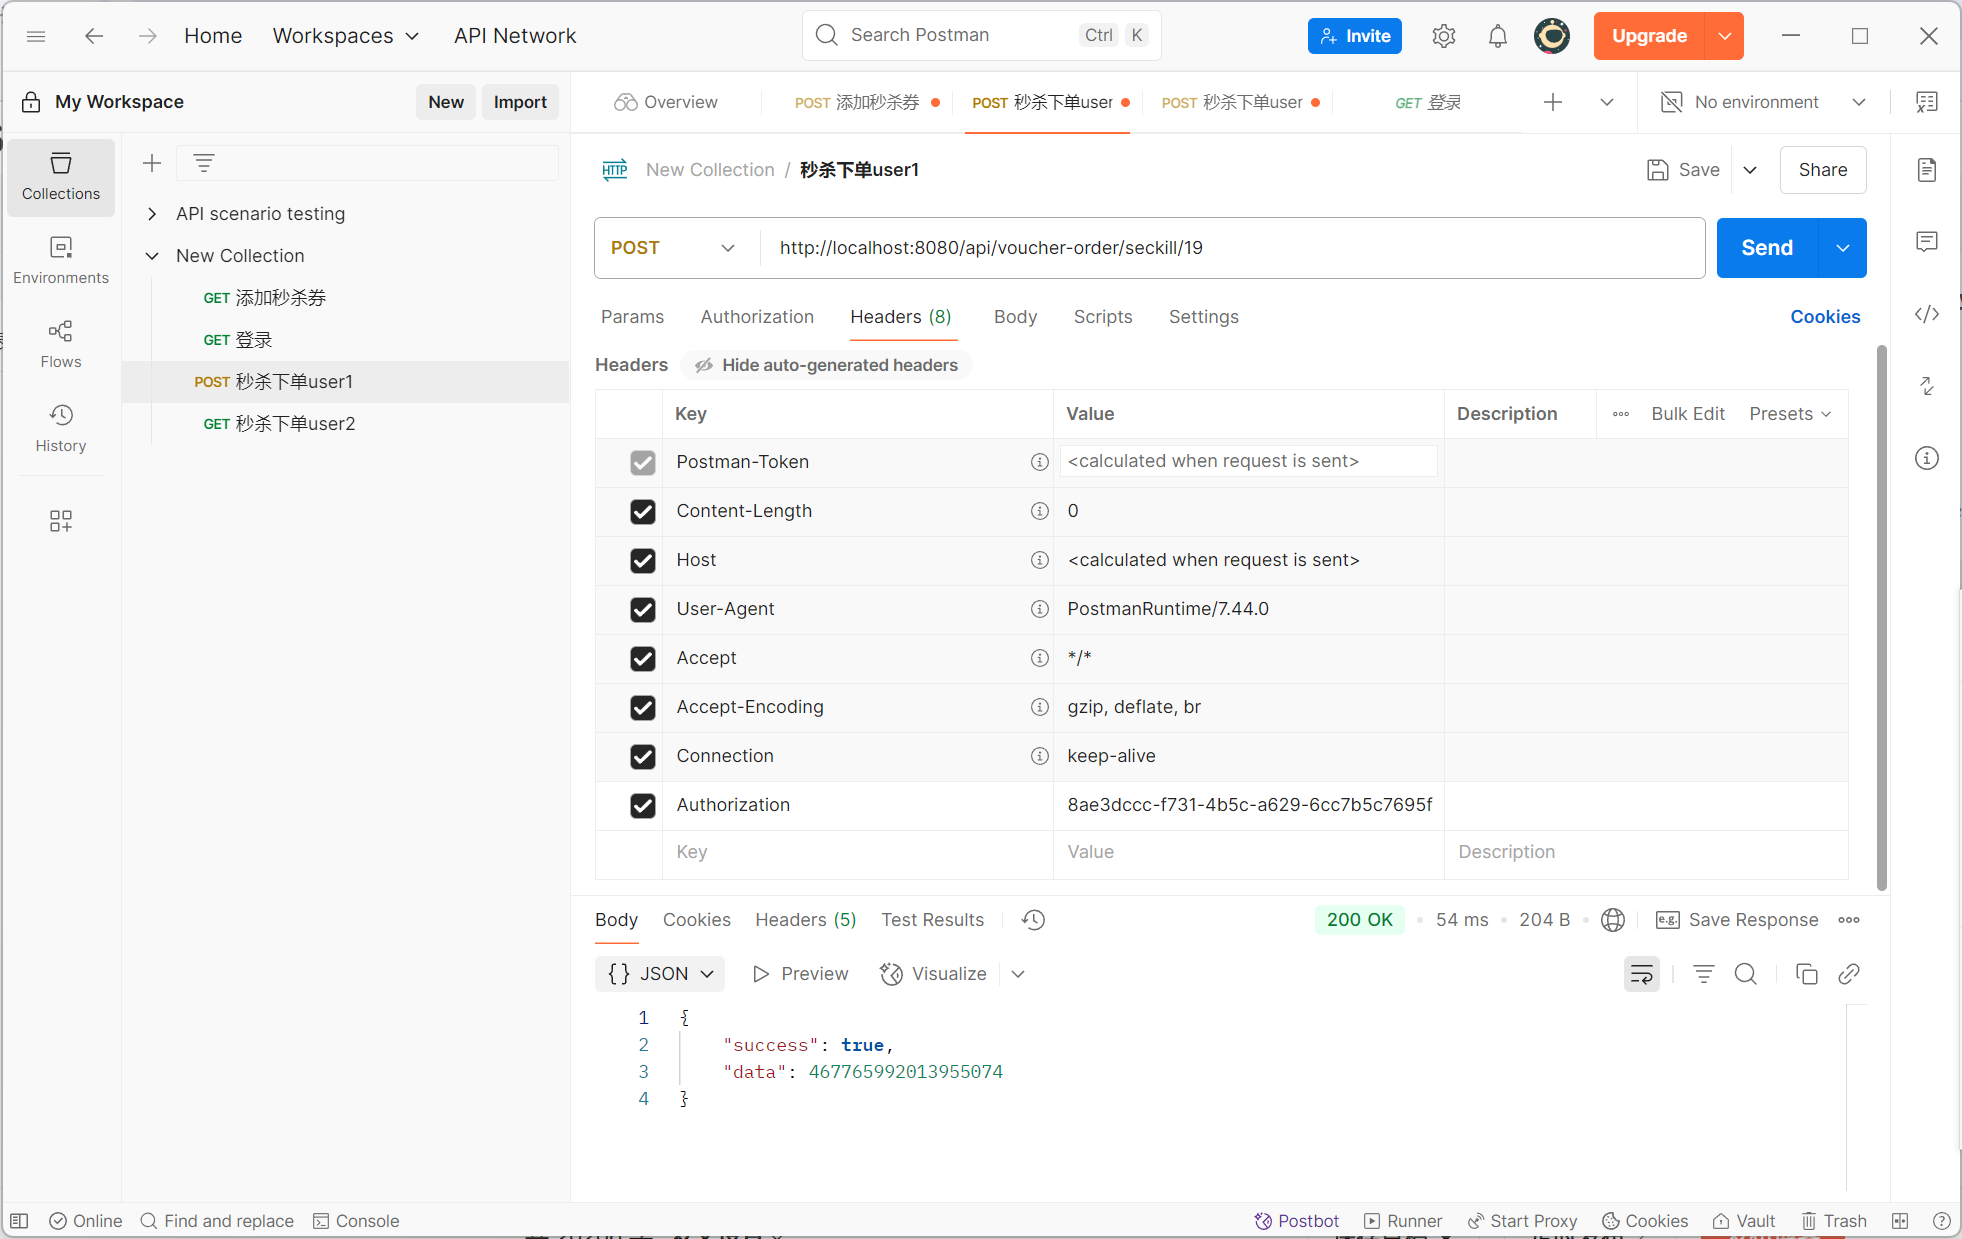Toggle the Accept-Encoding header checkbox

point(642,707)
